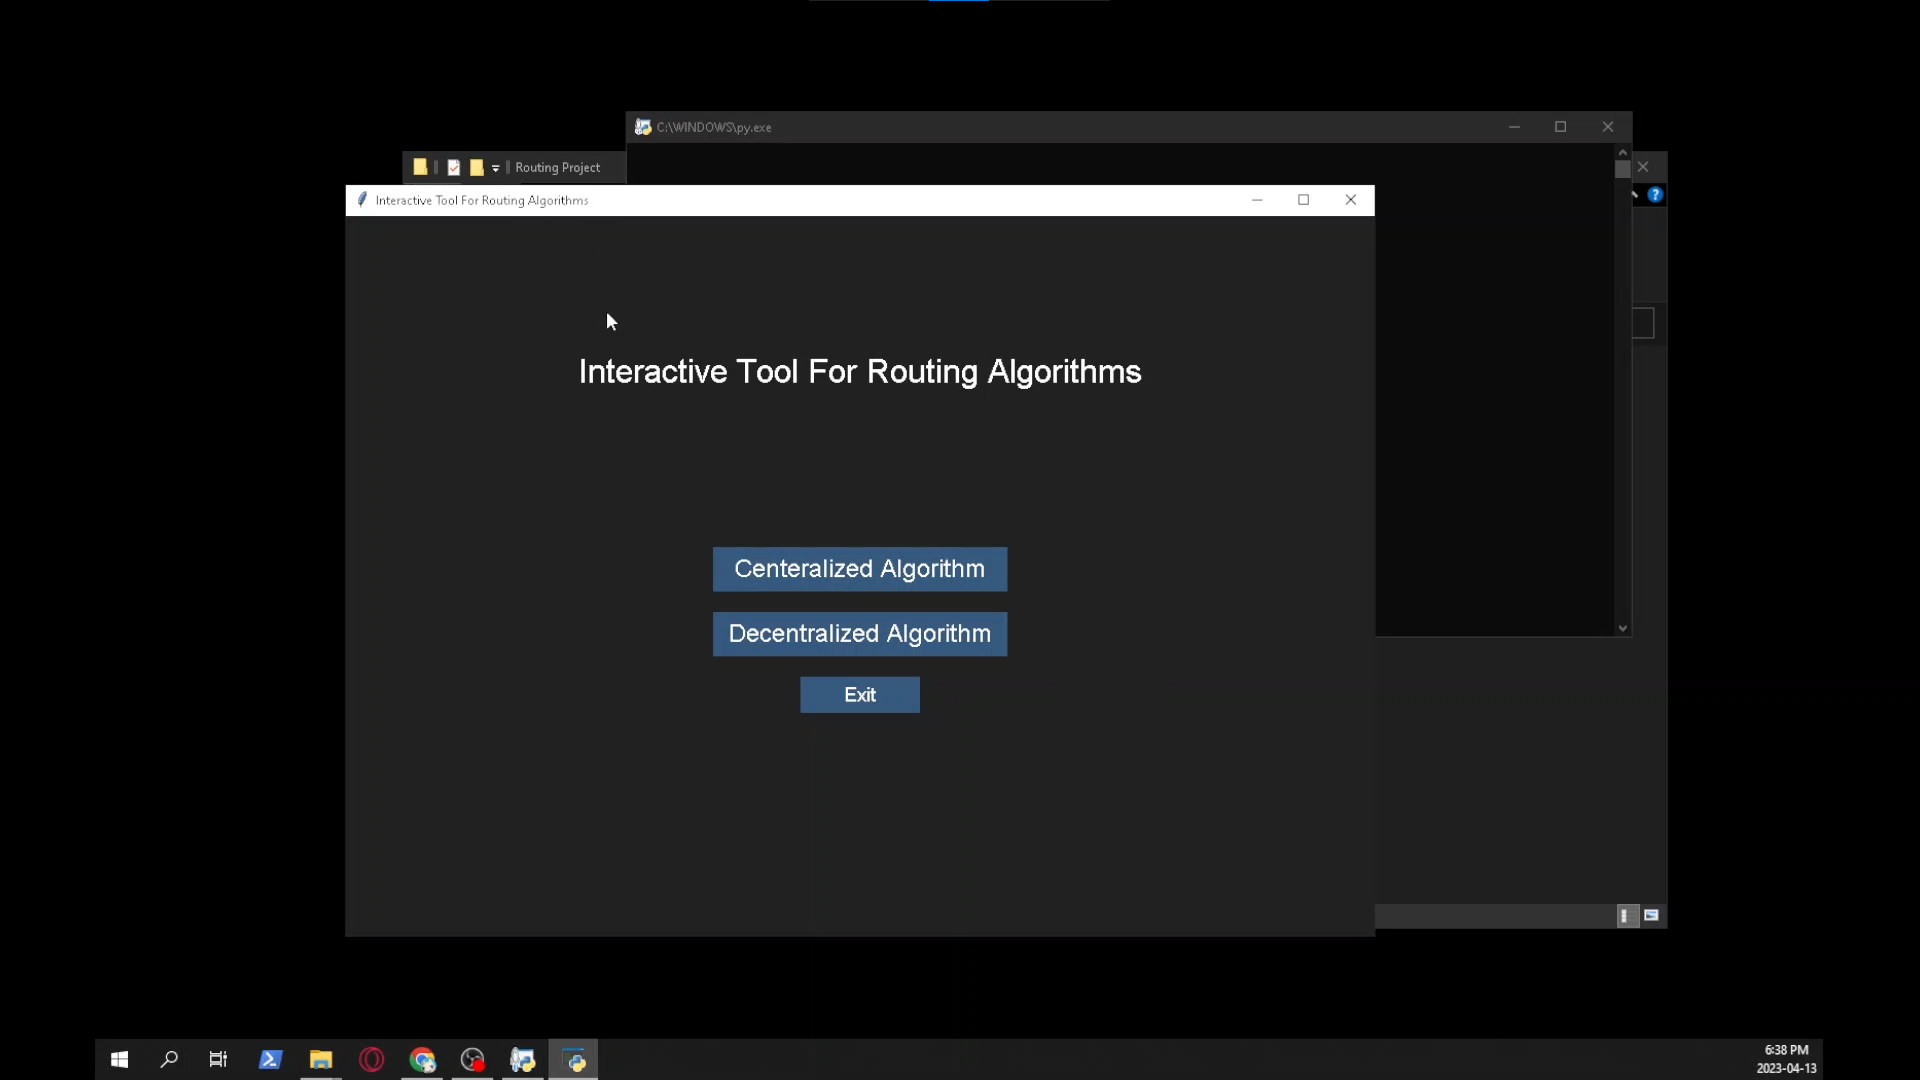
Task: Click the help question mark icon
Action: [x=1655, y=195]
